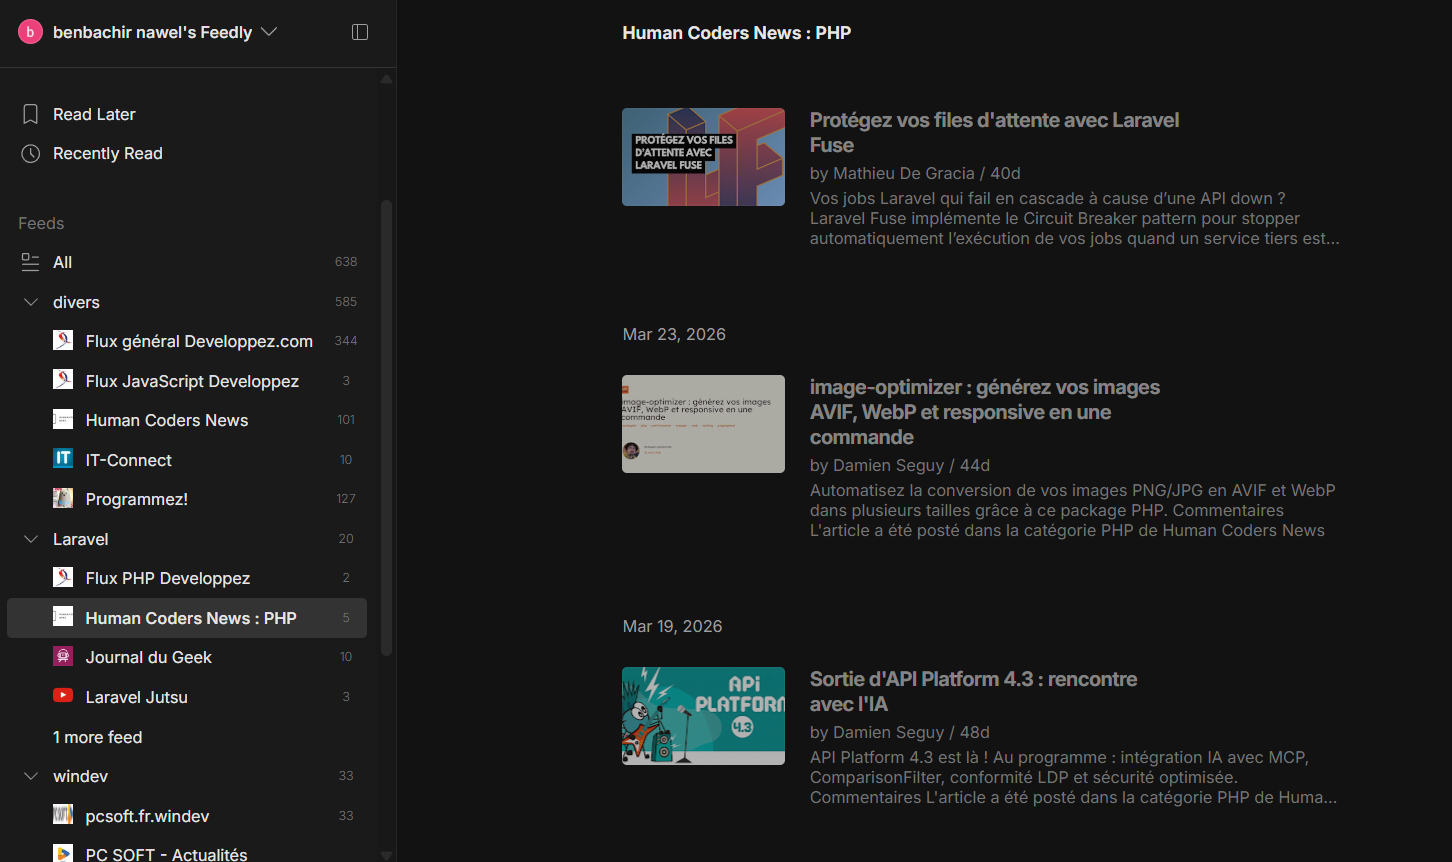Viewport: 1452px width, 862px height.
Task: Click Human Coders News : PHP page heading
Action: pyautogui.click(x=737, y=33)
